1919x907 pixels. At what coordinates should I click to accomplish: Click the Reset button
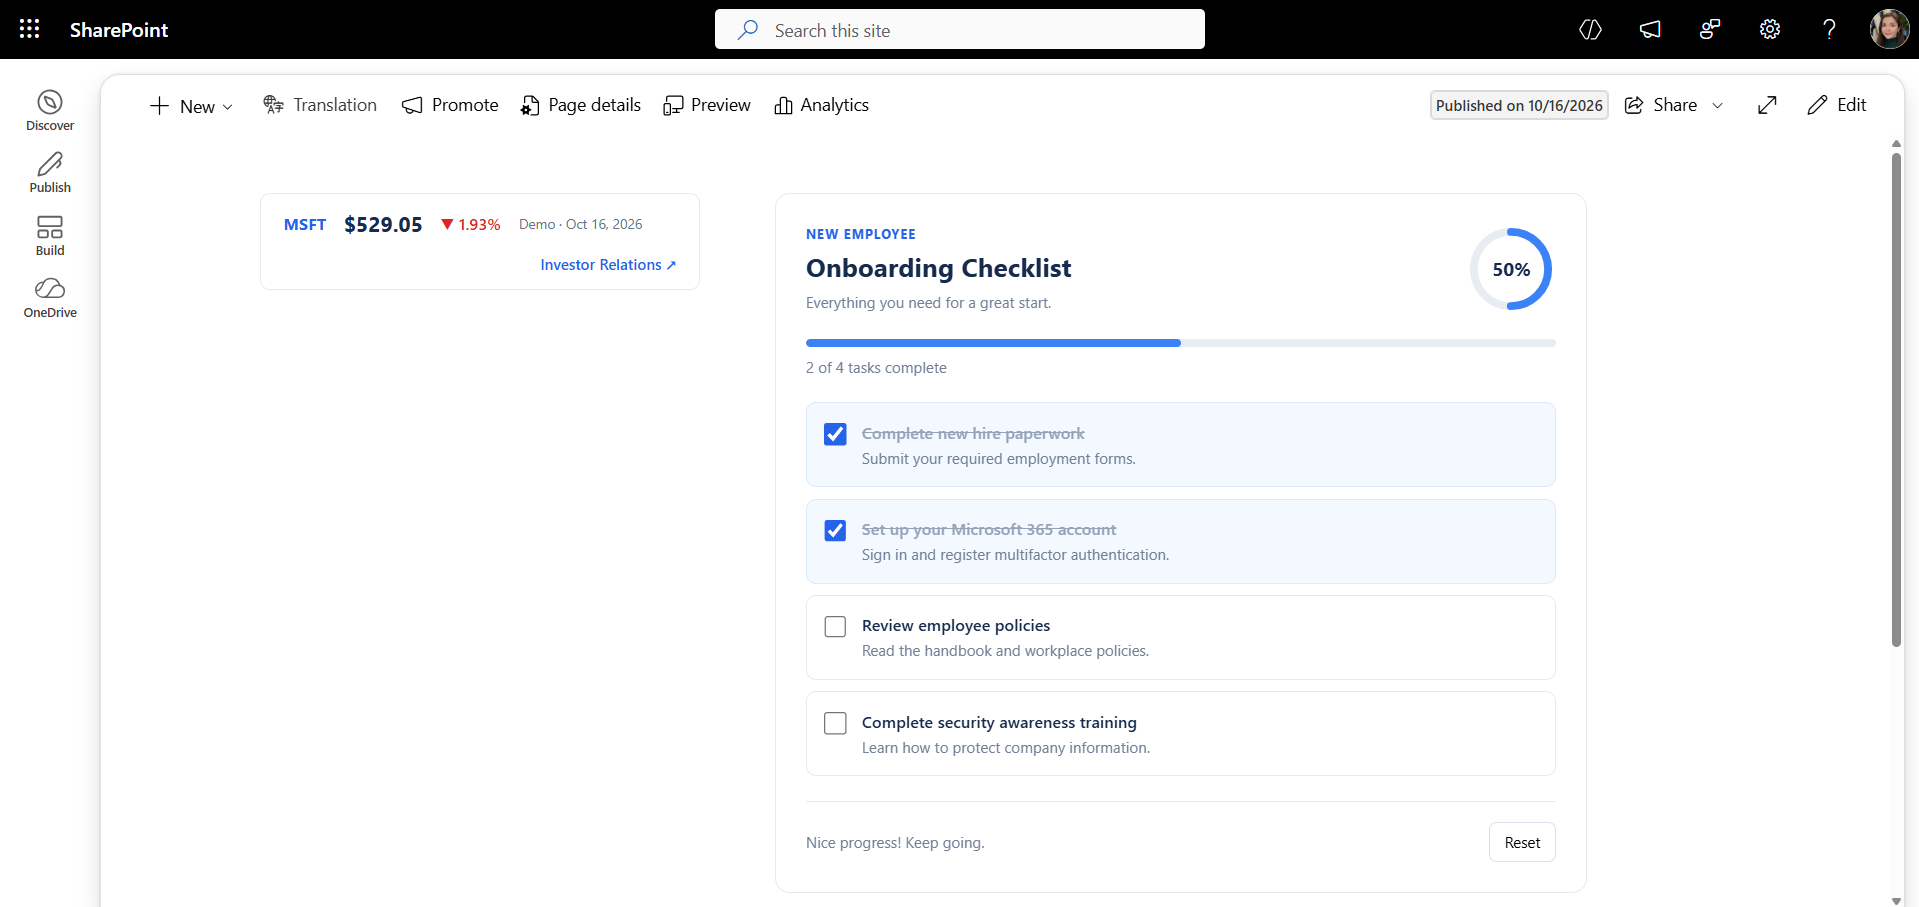[x=1522, y=842]
